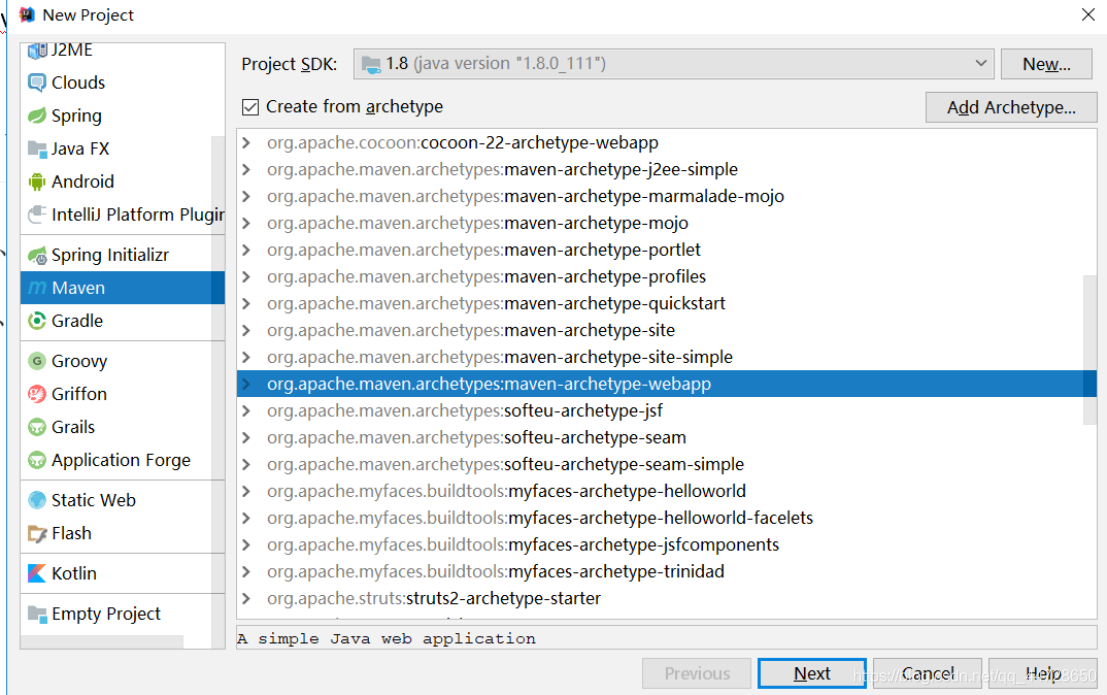Viewport: 1107px width, 695px height.
Task: Click the Static Web globe icon
Action: [37, 500]
